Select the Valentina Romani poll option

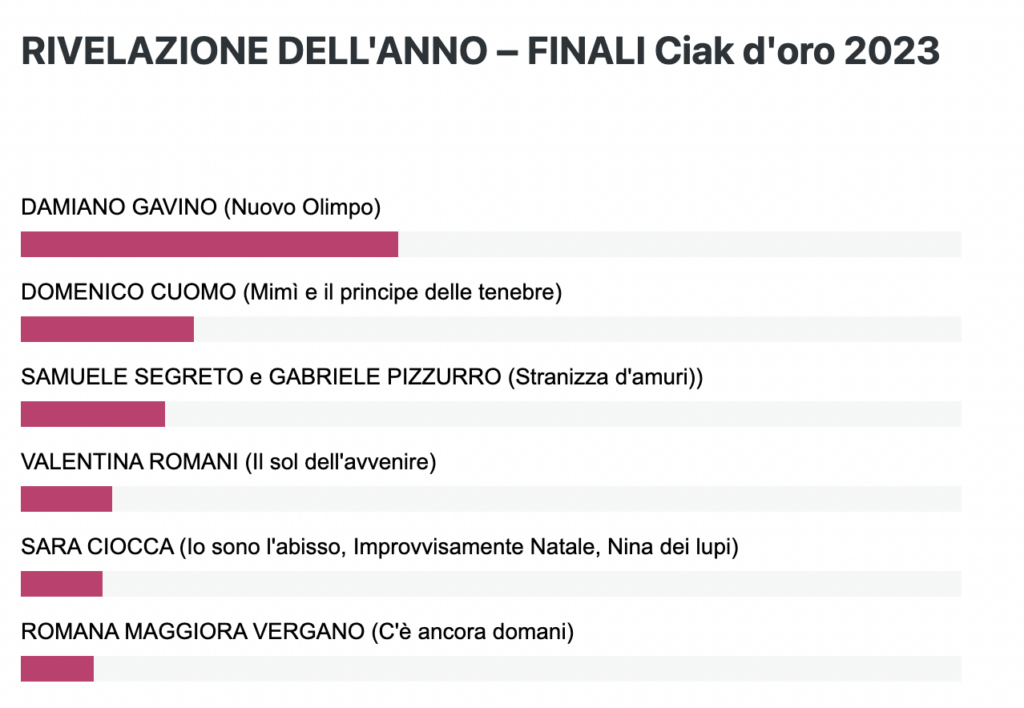click(x=229, y=462)
